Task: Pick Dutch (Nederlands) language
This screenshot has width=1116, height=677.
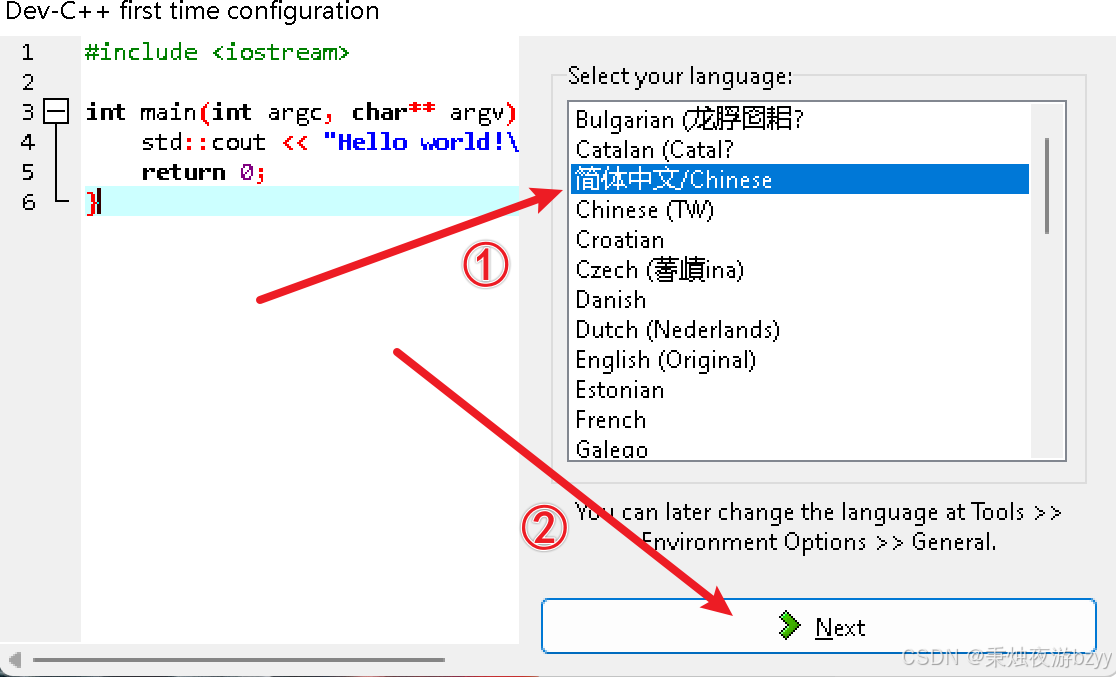Action: coord(799,329)
